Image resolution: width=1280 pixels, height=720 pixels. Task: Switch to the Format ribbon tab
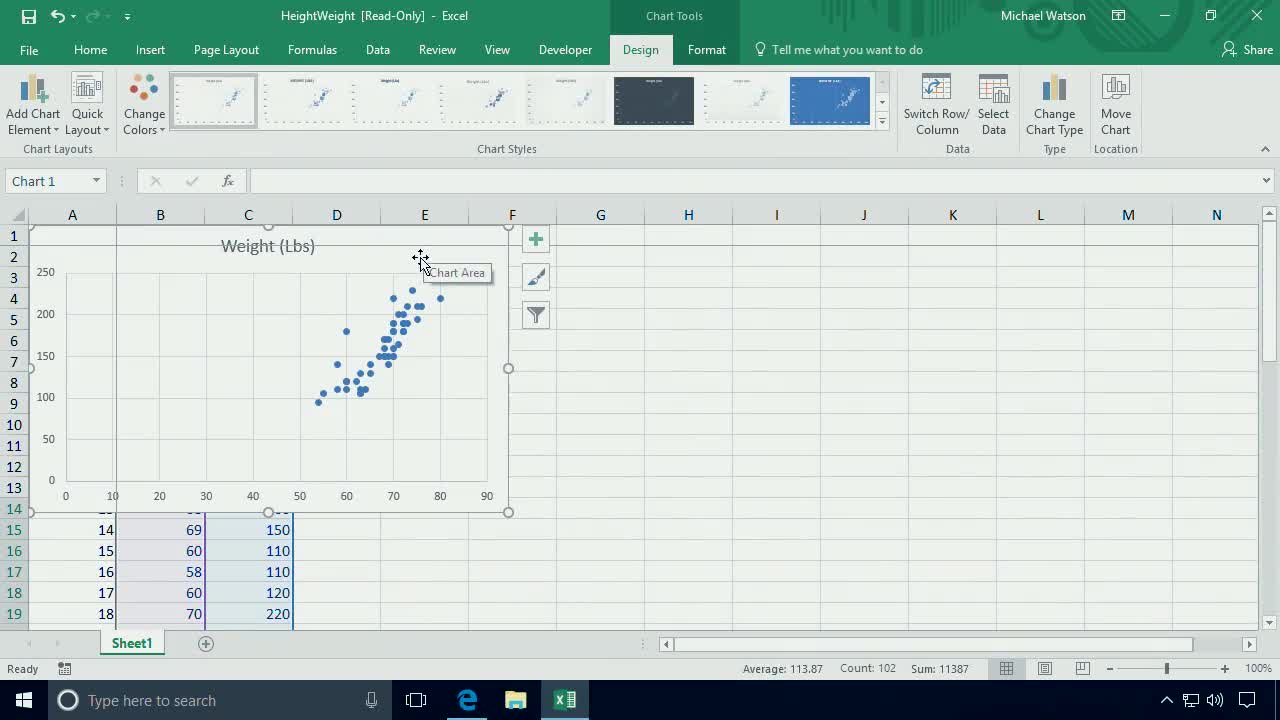[x=707, y=49]
